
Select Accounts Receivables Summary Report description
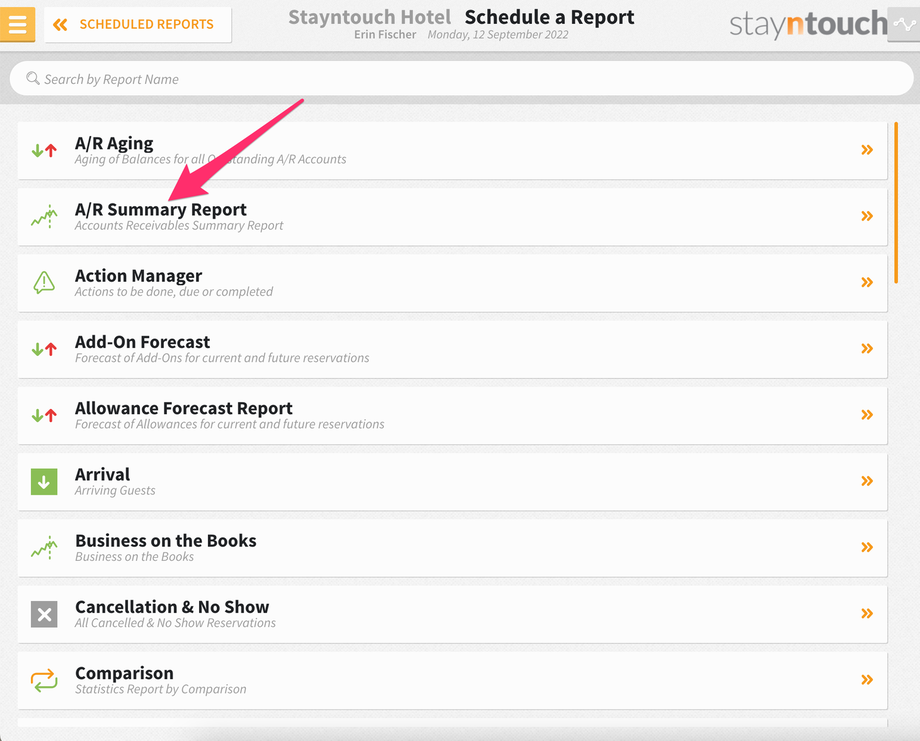pos(178,226)
